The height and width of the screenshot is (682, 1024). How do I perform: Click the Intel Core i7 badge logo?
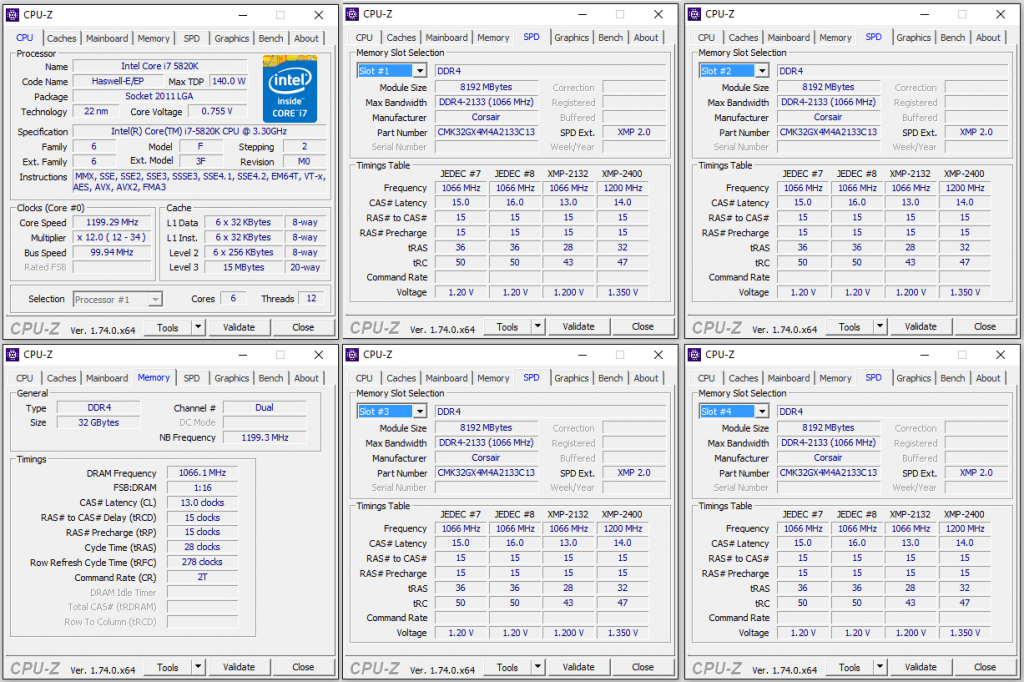tap(288, 90)
